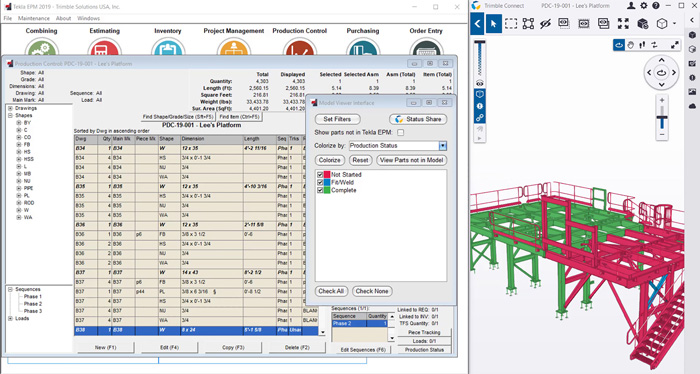
Task: Open the help question mark icon
Action: 655,6
